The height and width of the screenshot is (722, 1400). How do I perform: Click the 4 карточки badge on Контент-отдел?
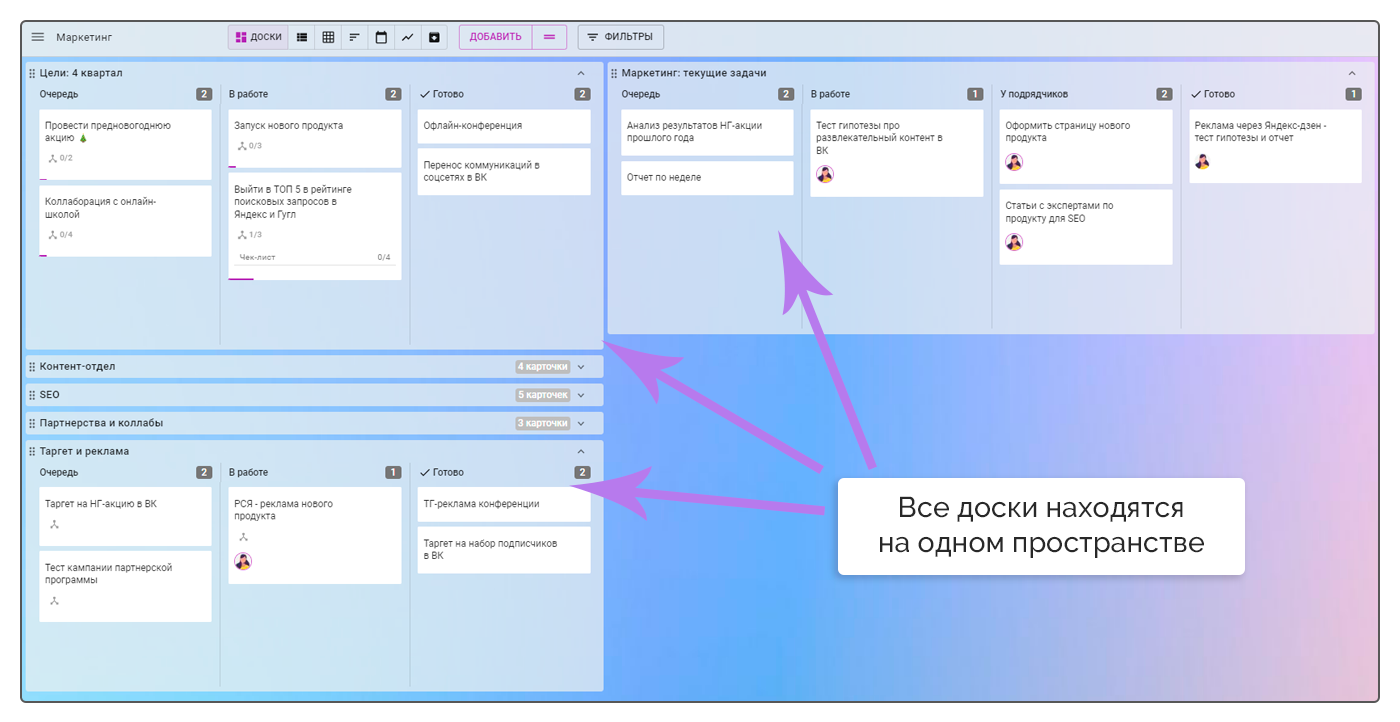click(543, 367)
